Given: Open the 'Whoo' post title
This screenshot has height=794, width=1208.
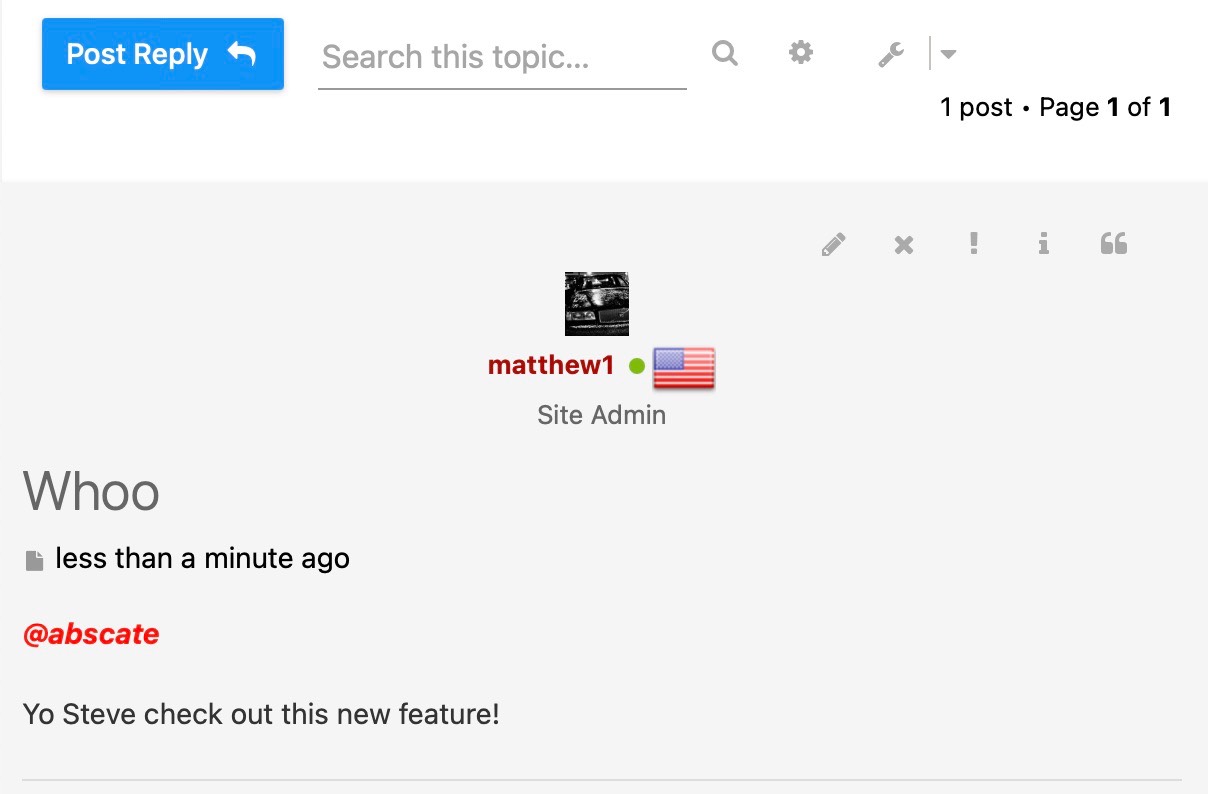Looking at the screenshot, I should [91, 491].
